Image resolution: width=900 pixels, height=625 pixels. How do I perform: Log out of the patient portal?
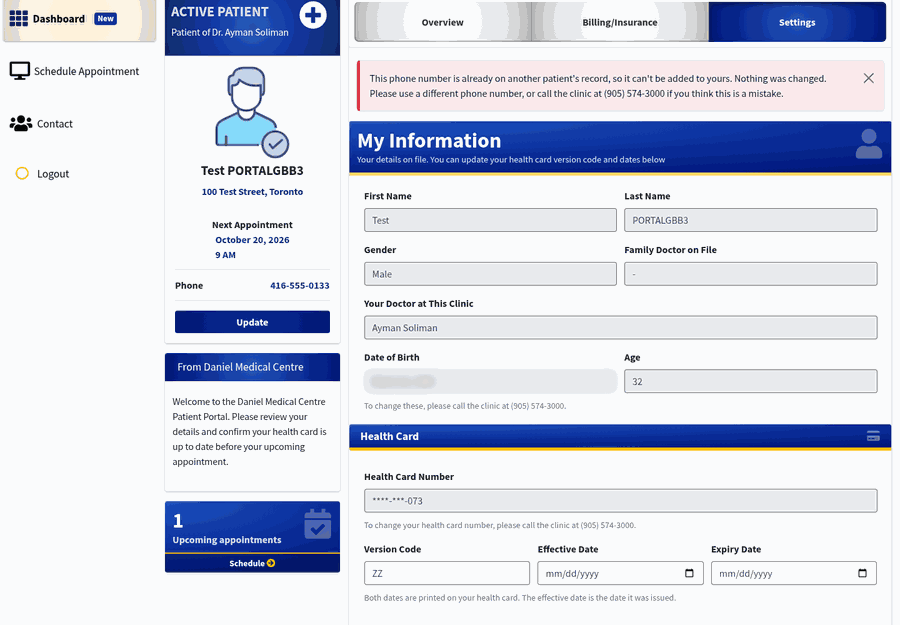(42, 173)
